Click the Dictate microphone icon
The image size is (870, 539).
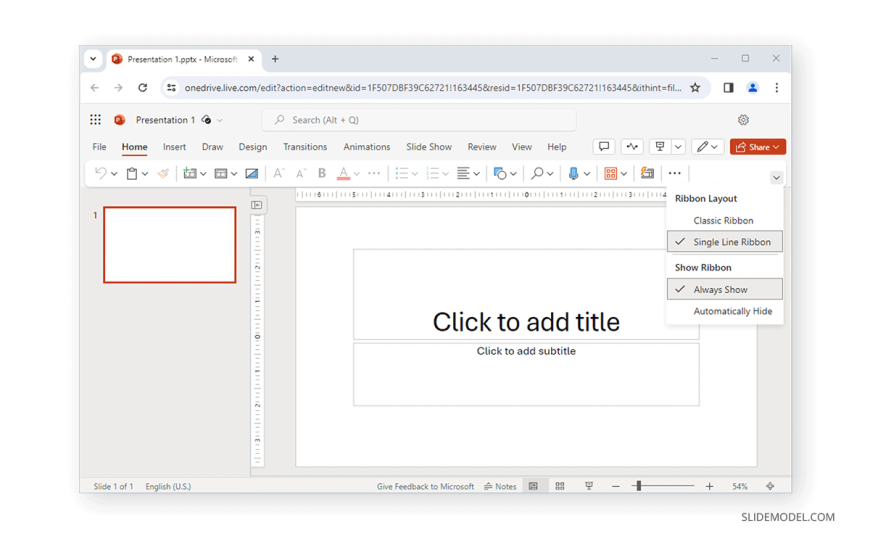click(574, 174)
